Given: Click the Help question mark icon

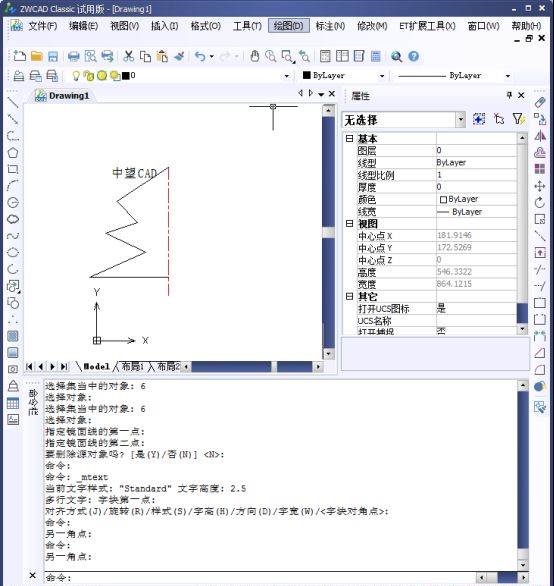Looking at the screenshot, I should point(413,56).
